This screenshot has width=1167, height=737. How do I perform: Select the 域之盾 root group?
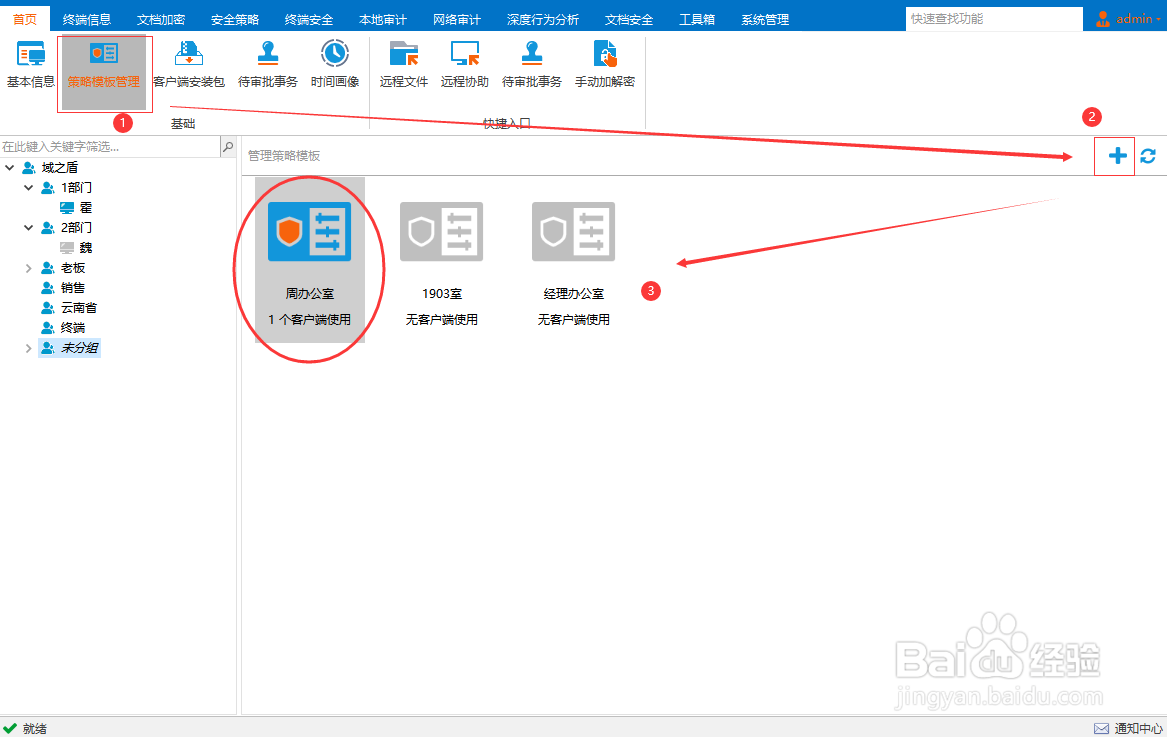click(x=51, y=168)
